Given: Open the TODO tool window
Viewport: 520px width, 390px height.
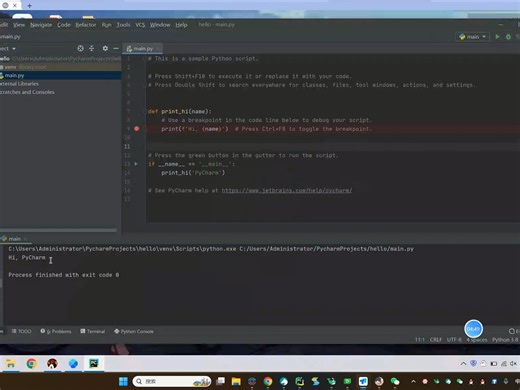Looking at the screenshot, I should click(21, 331).
